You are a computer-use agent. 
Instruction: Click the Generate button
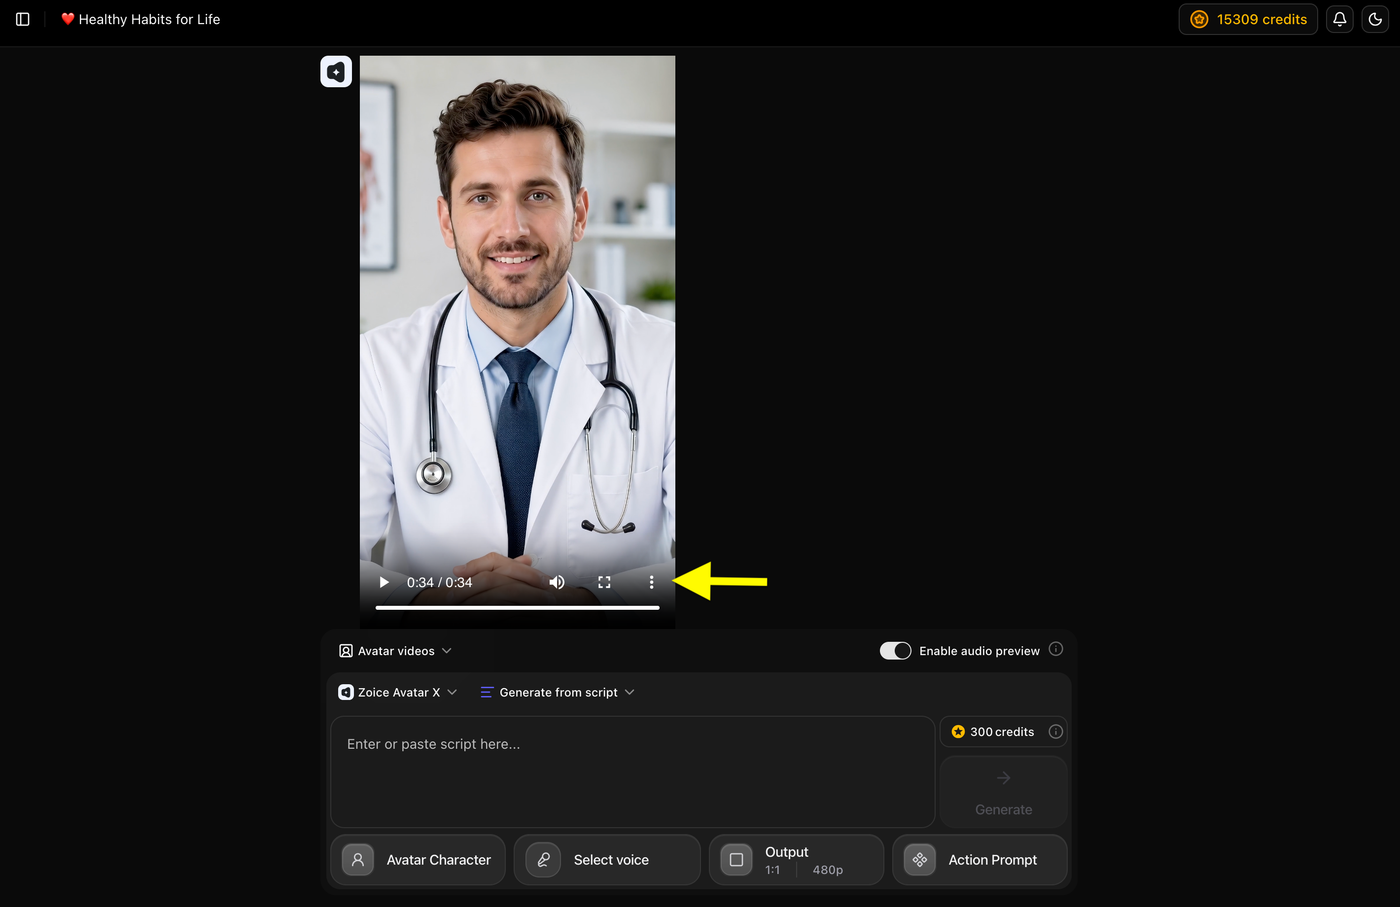[x=1003, y=792]
